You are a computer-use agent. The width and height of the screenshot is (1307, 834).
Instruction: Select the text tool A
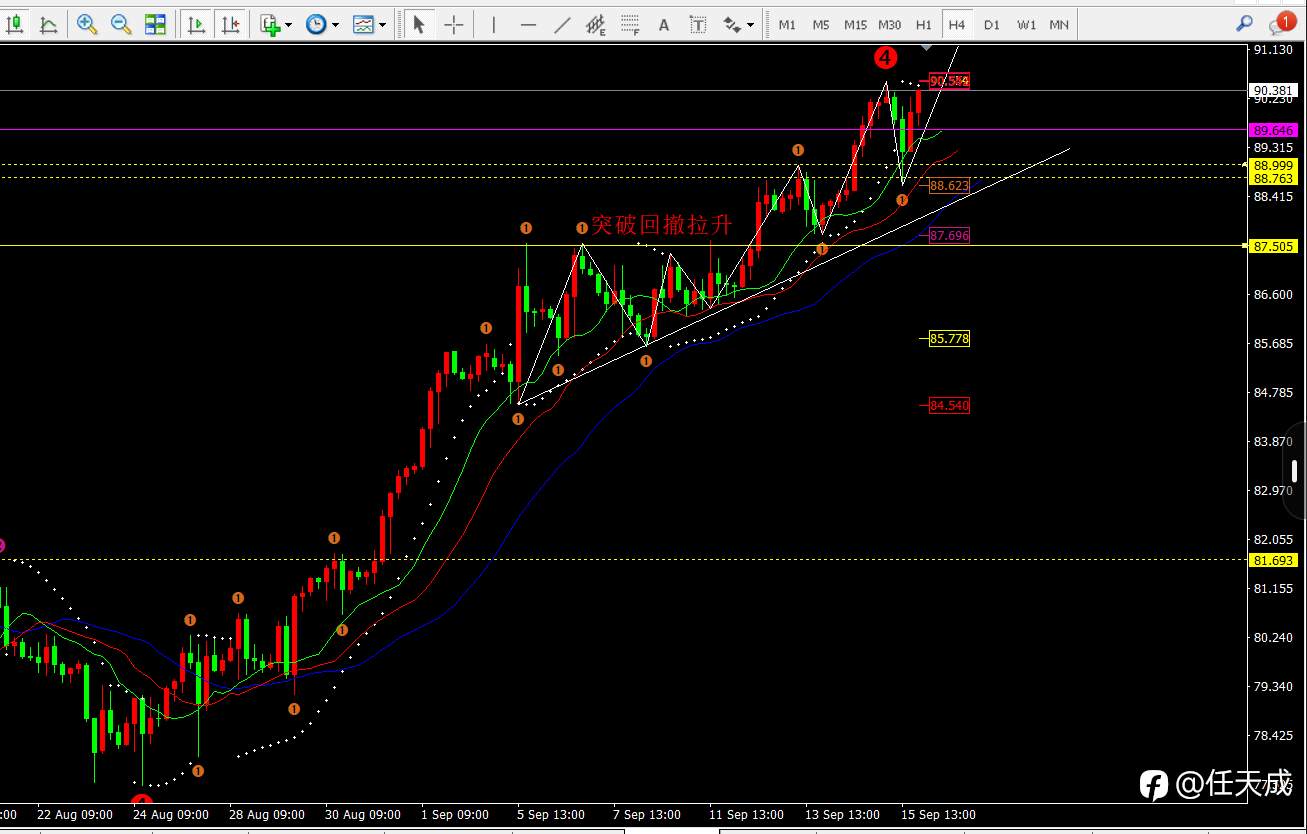pos(663,25)
